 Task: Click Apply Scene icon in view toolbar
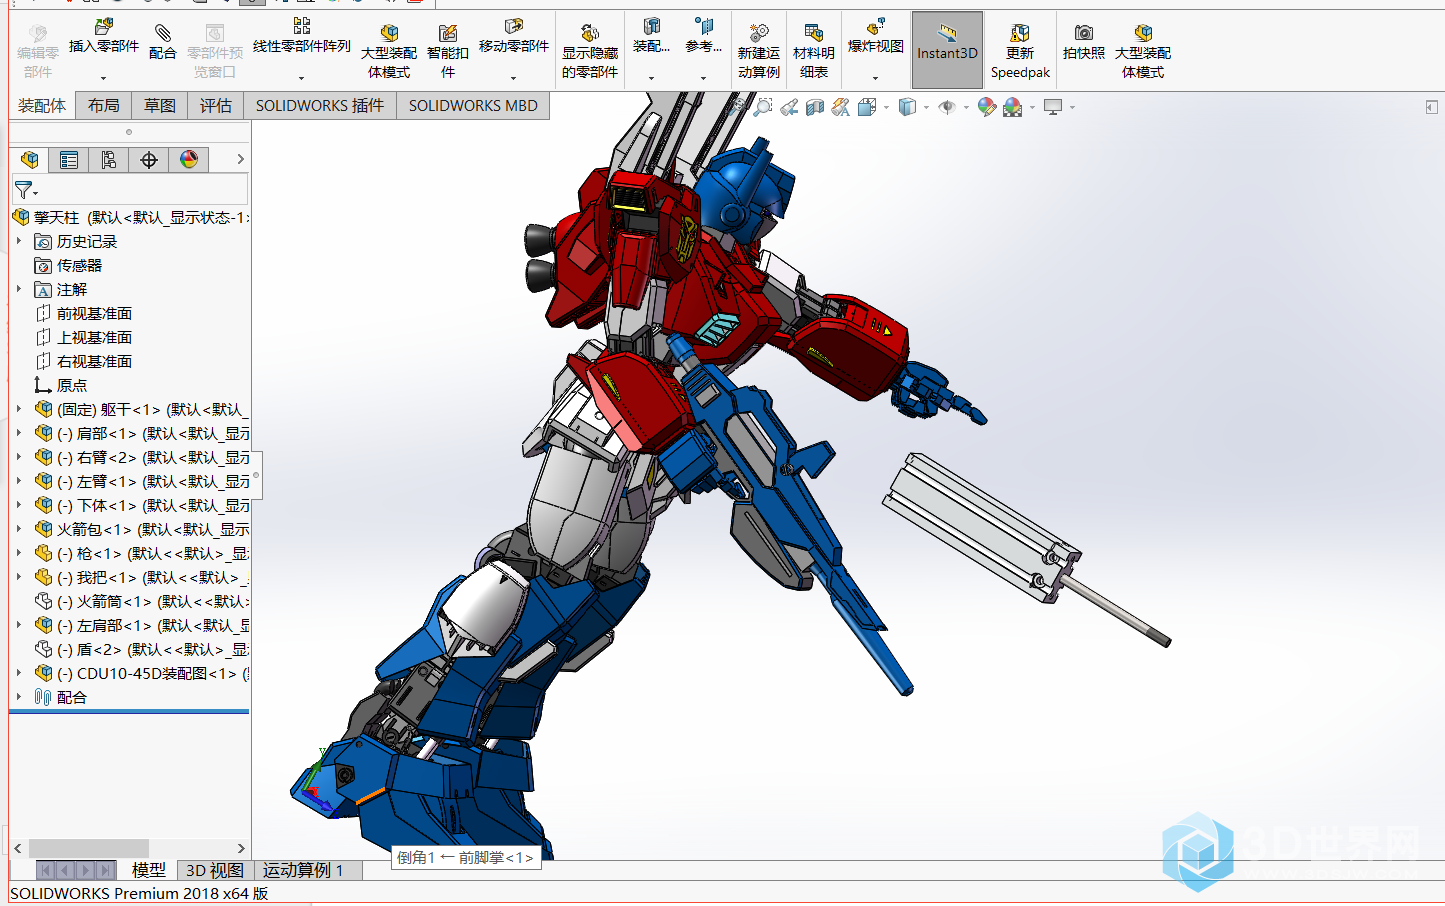tap(1013, 107)
